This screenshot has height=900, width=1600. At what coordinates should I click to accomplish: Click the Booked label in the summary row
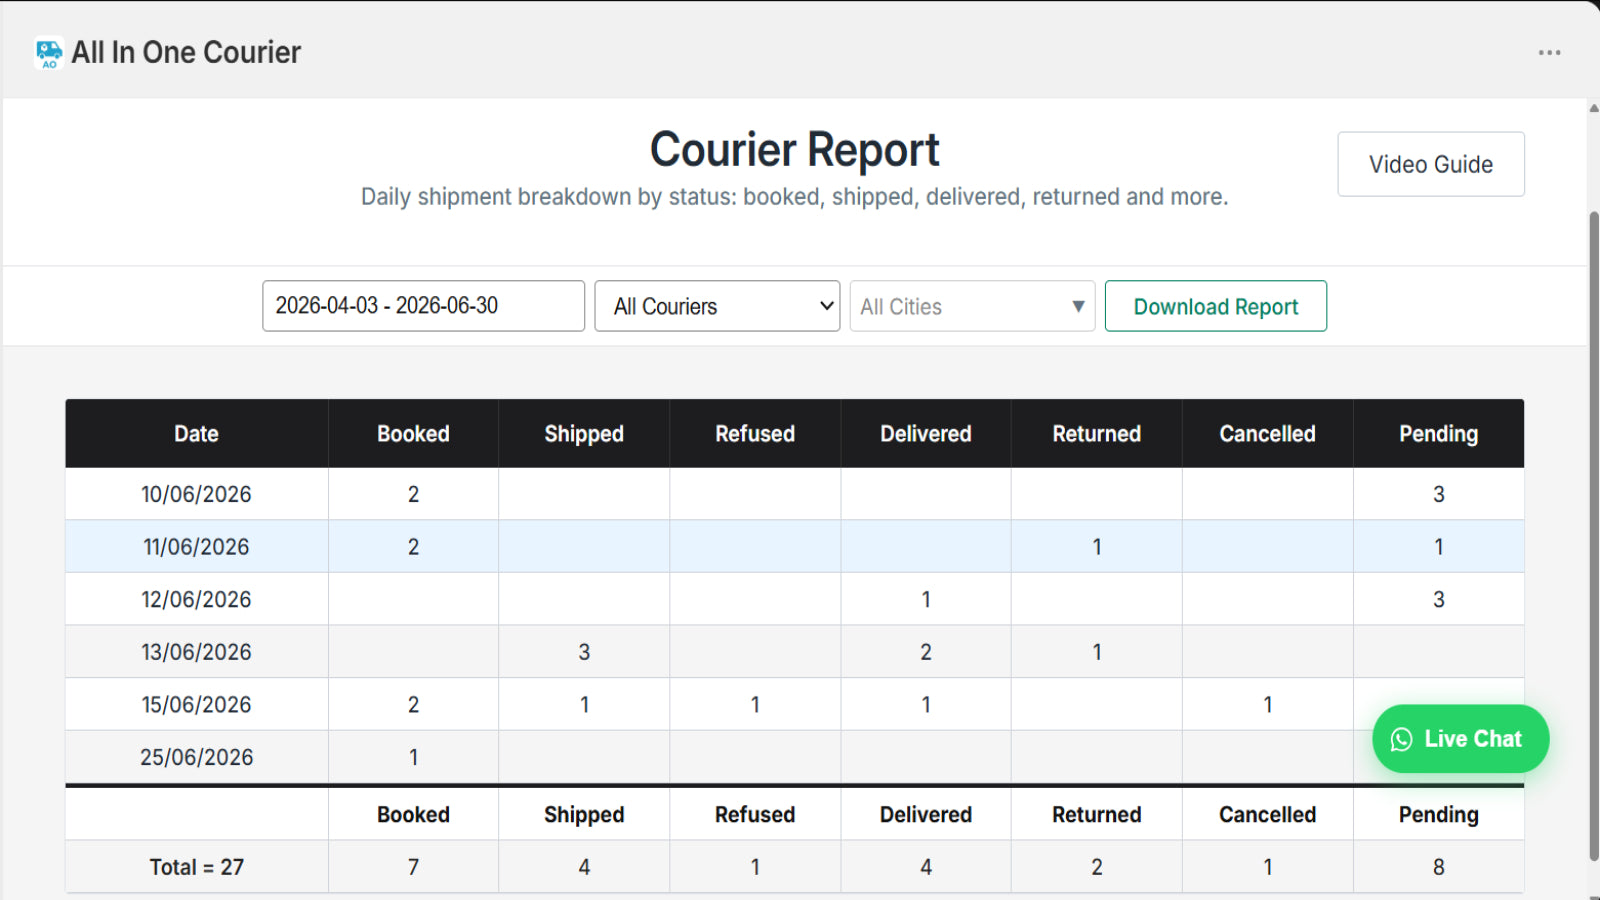[413, 814]
